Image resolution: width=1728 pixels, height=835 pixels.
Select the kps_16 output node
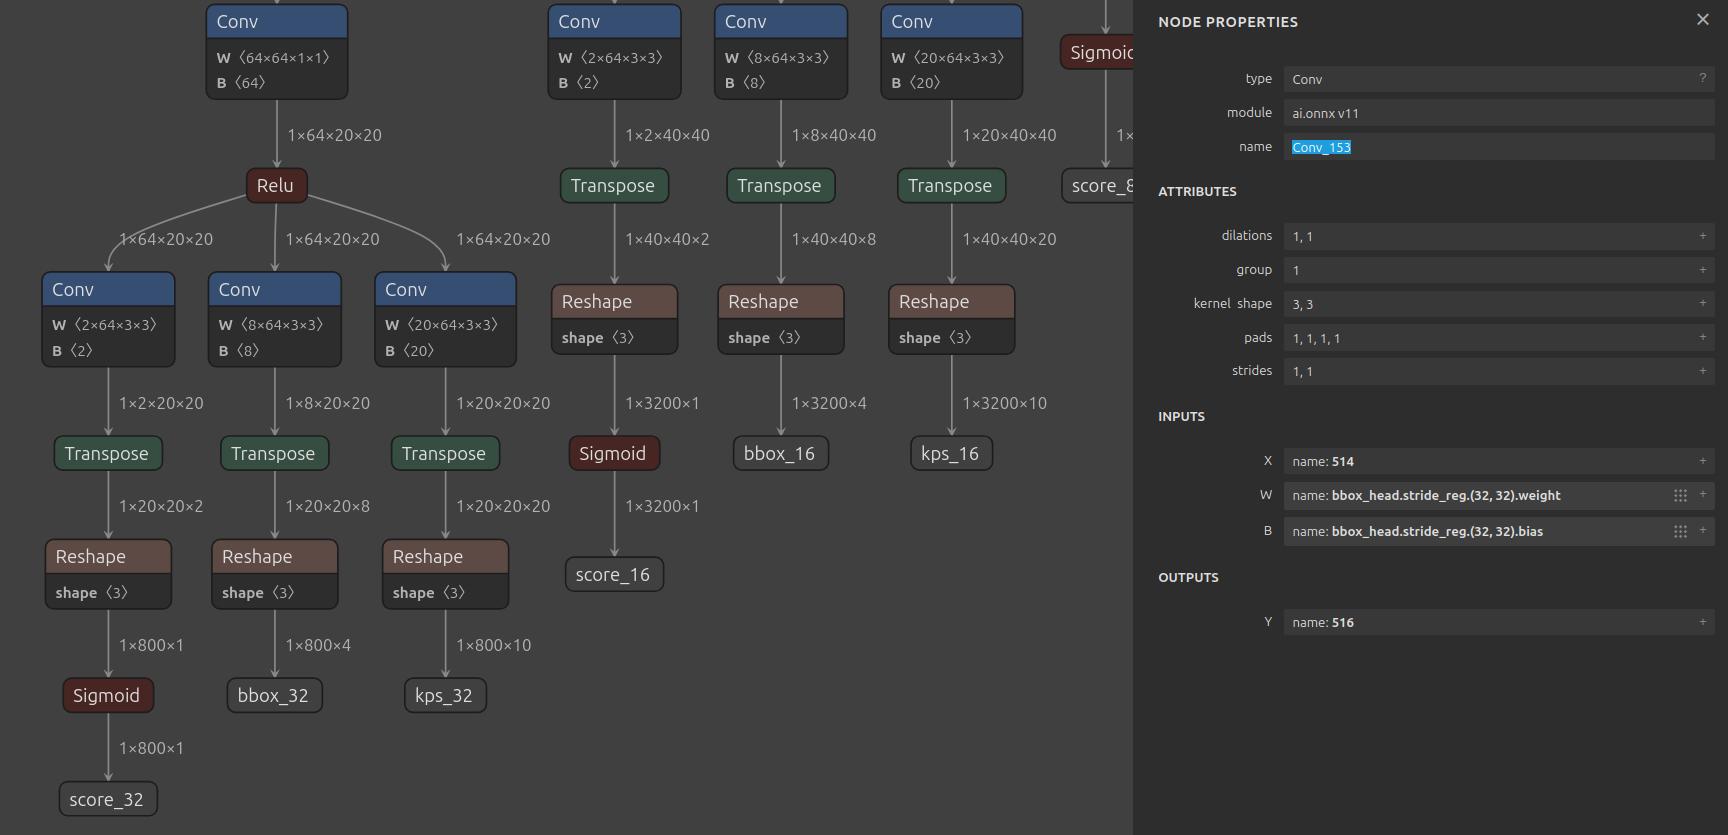pyautogui.click(x=950, y=454)
